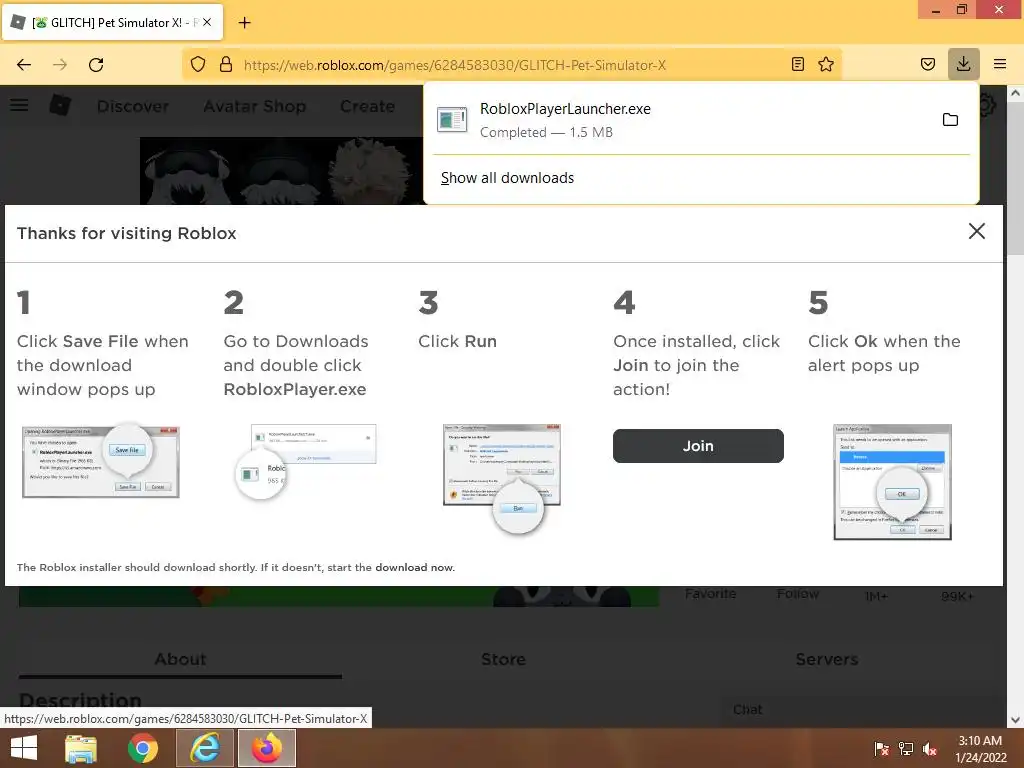Click the Save File step 1 illustration
Image resolution: width=1024 pixels, height=768 pixels.
(101, 461)
